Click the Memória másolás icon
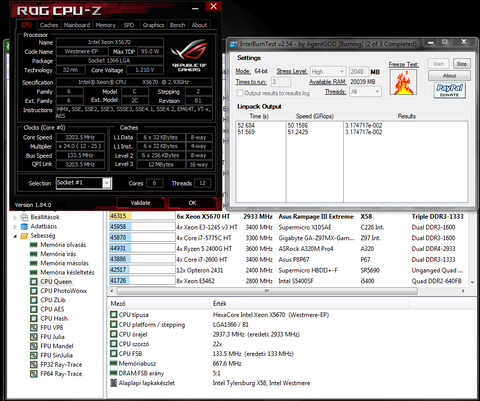Image resolution: width=480 pixels, height=401 pixels. tap(34, 263)
